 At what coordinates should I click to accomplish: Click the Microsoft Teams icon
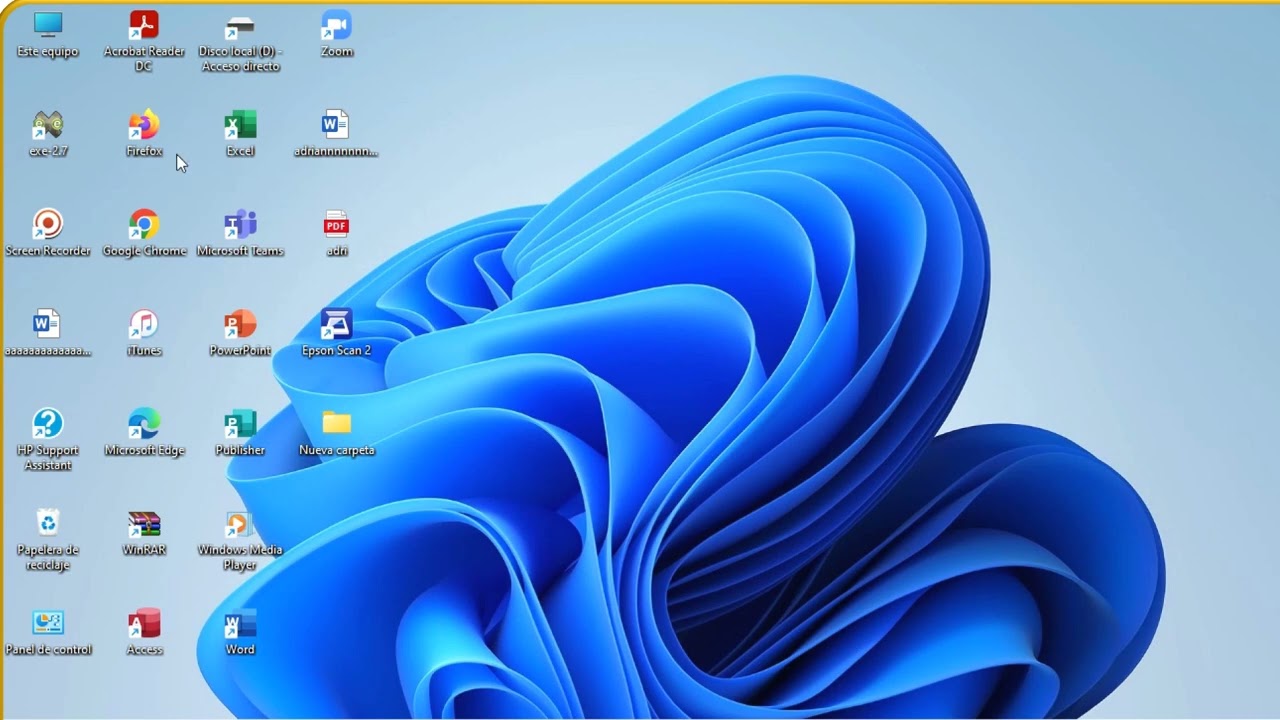point(240,233)
